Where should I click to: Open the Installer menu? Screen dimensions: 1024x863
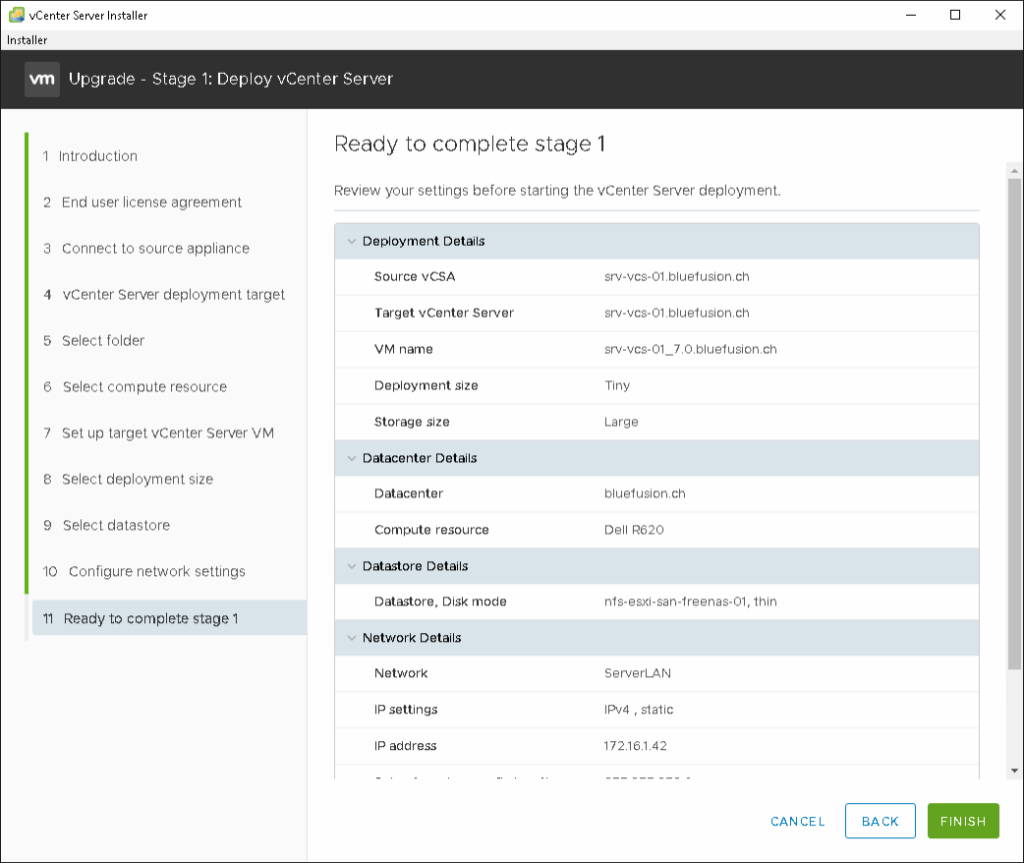[x=27, y=40]
